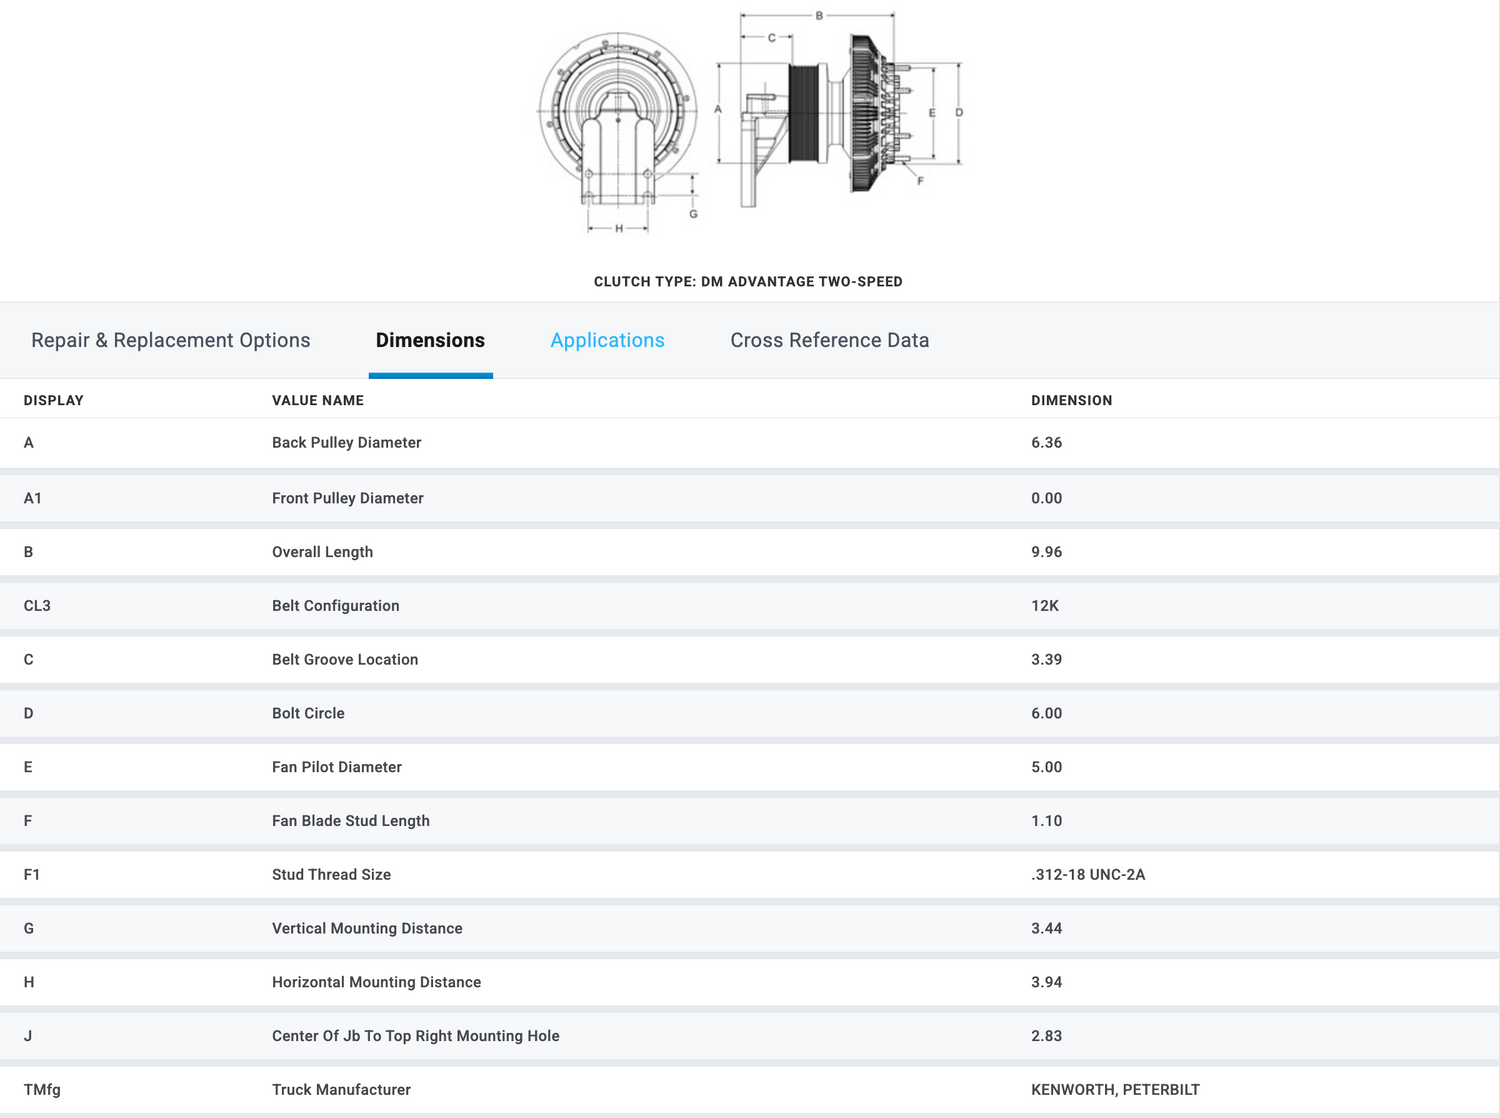Click the DIMENSION column header
Screen dimensions: 1500x1118
coord(1071,400)
